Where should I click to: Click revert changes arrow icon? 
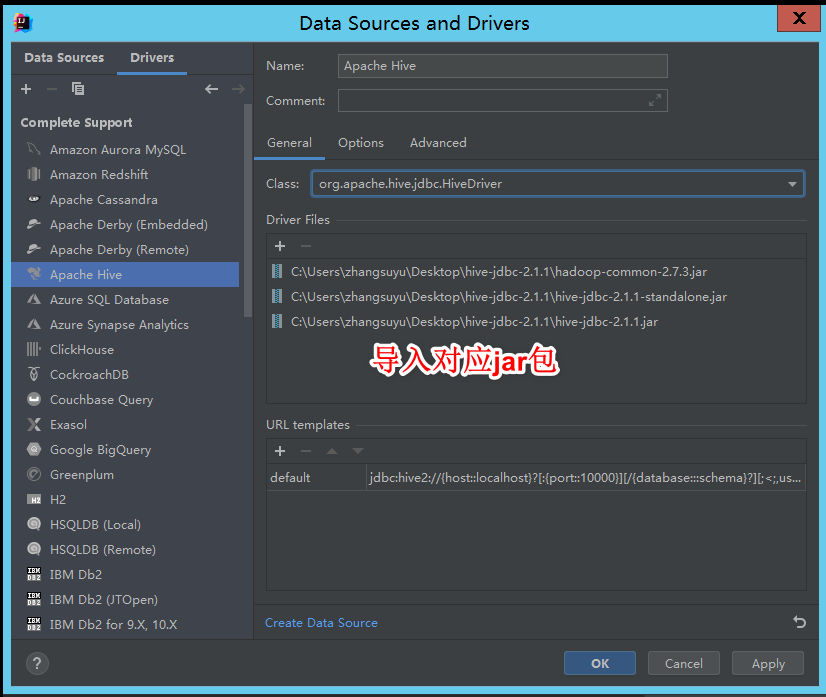[799, 622]
